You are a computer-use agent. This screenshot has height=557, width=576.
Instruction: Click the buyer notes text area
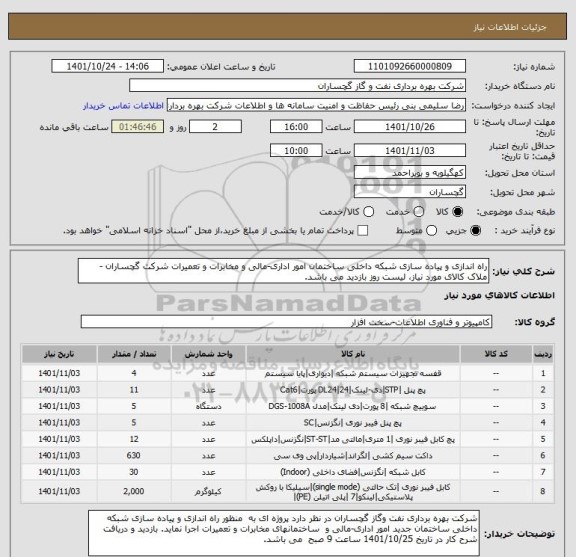pyautogui.click(x=284, y=533)
